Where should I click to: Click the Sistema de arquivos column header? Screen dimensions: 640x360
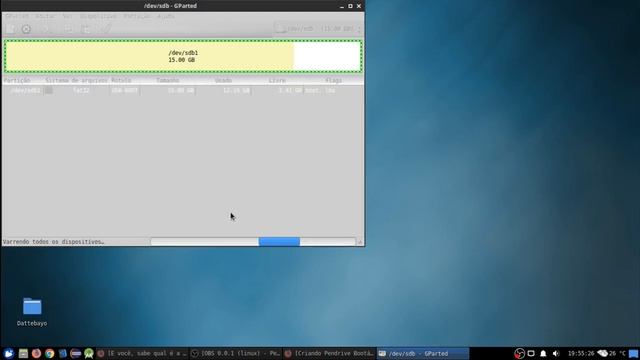tap(76, 80)
